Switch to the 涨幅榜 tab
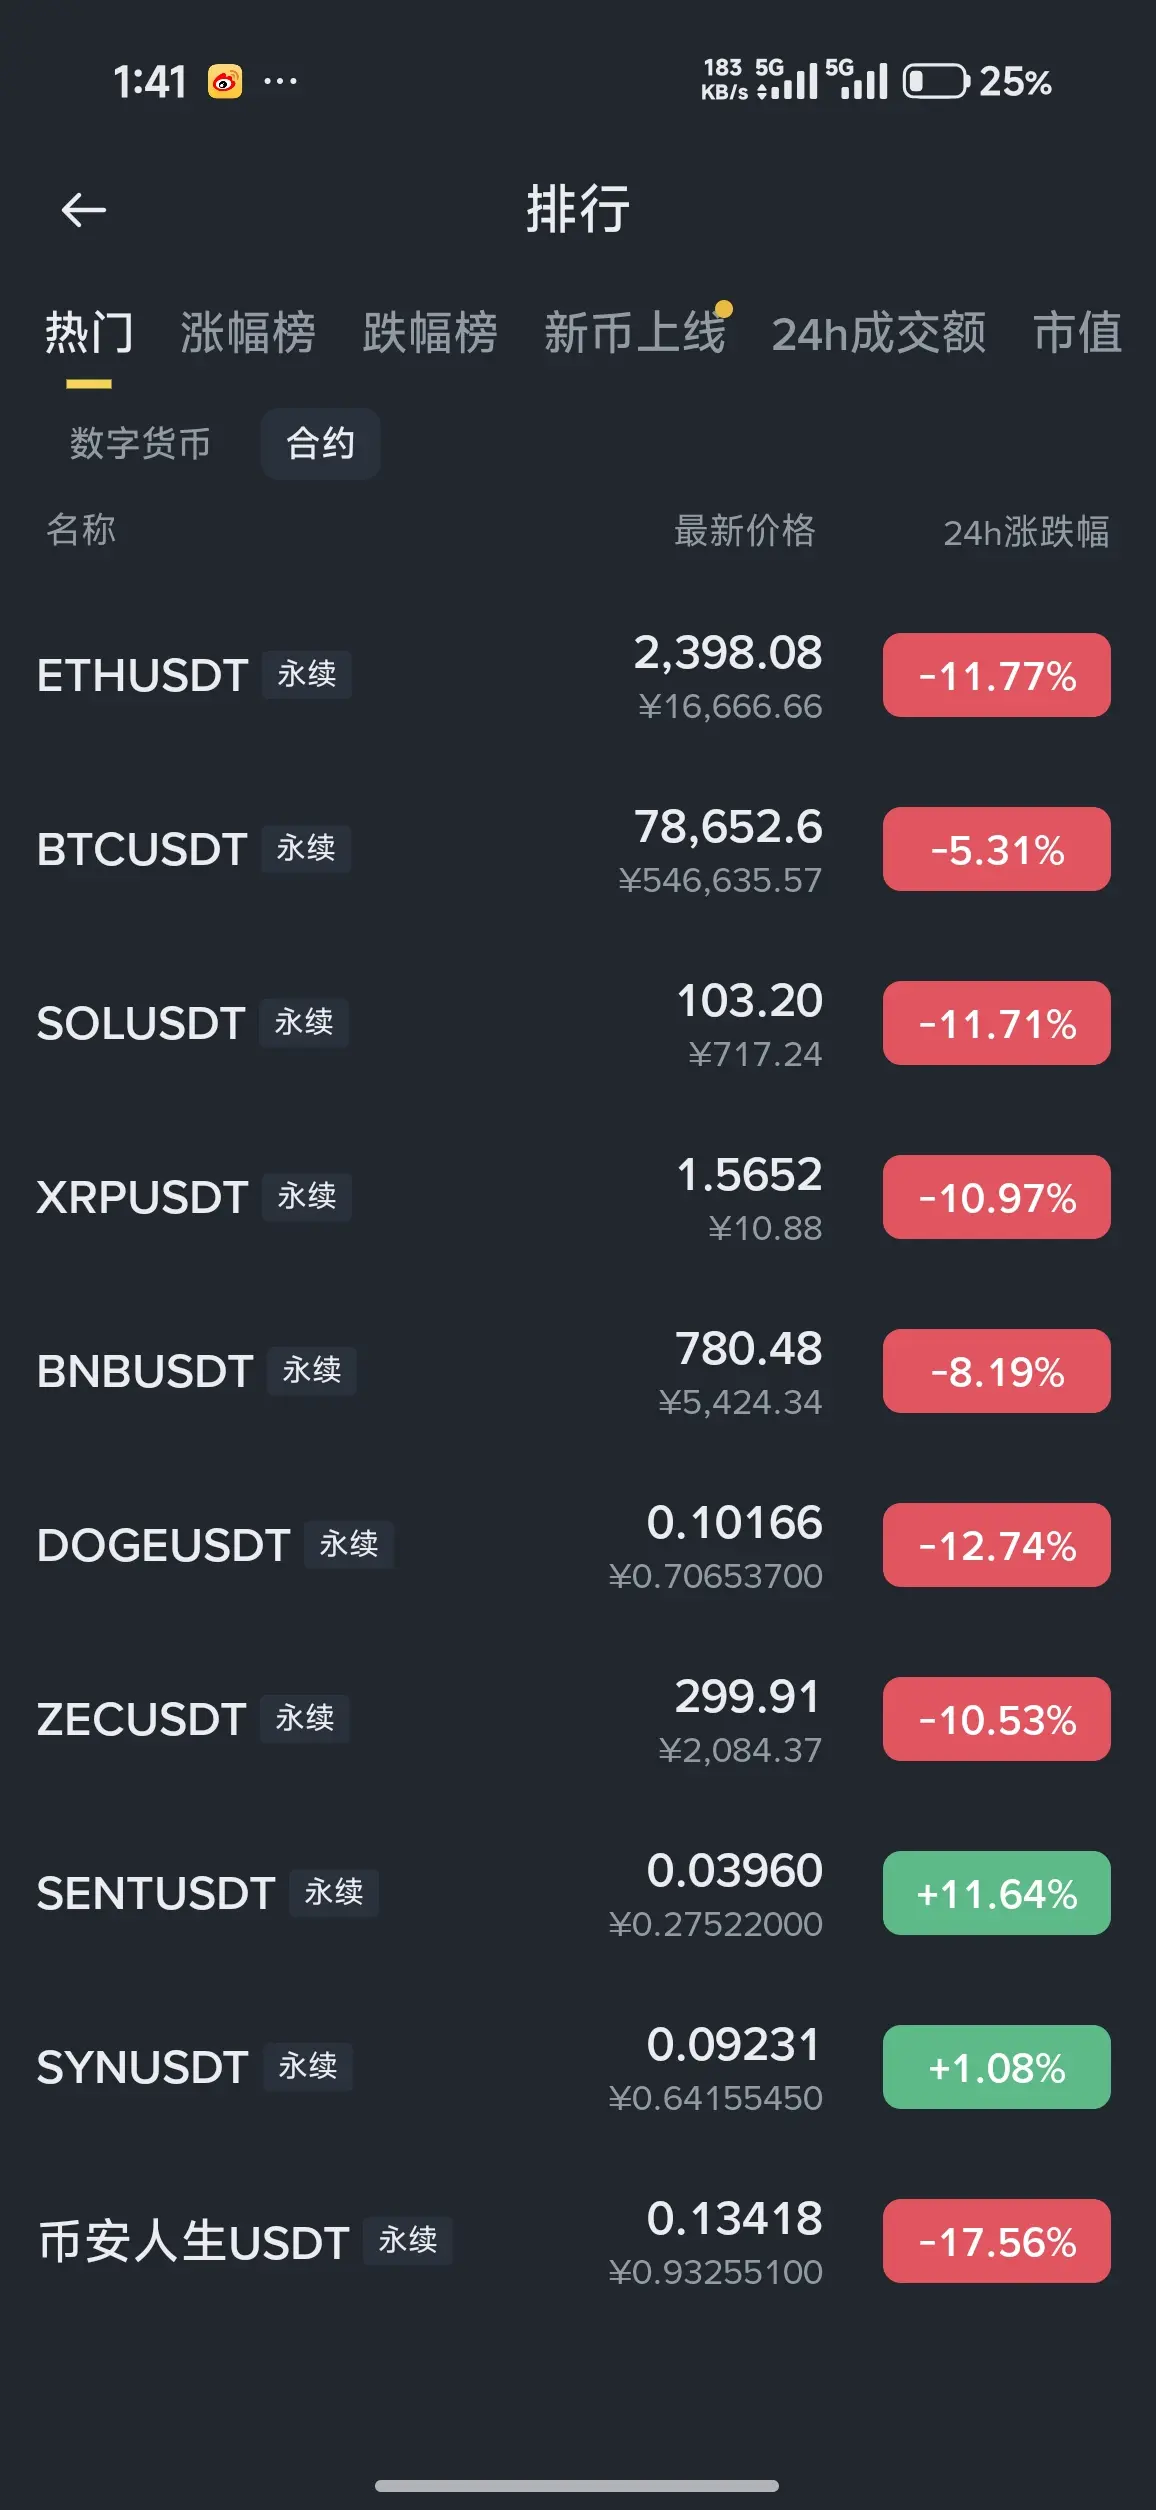This screenshot has width=1156, height=2510. (248, 333)
